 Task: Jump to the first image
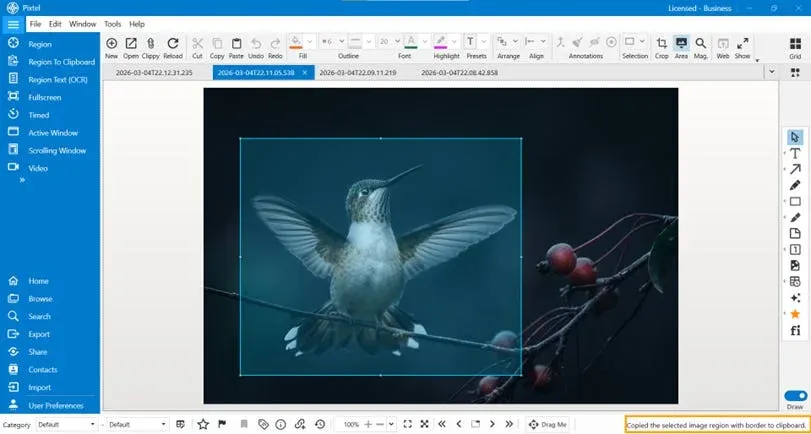tap(442, 424)
